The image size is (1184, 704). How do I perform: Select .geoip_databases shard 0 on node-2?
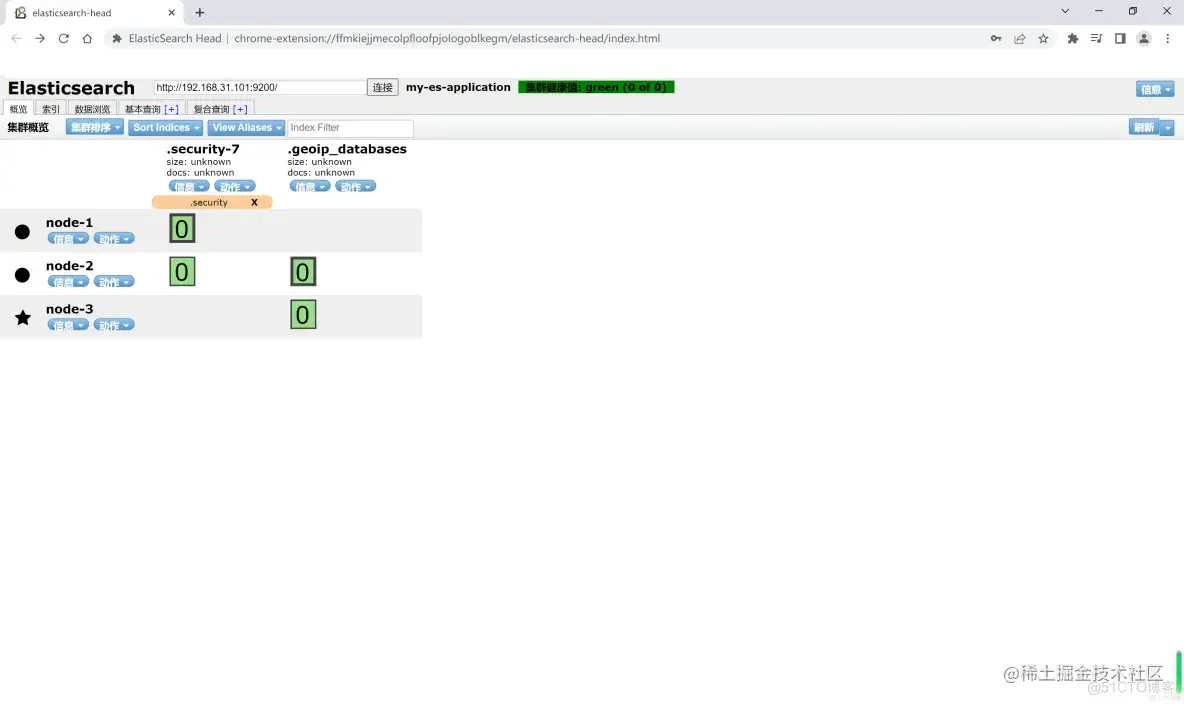pyautogui.click(x=303, y=272)
